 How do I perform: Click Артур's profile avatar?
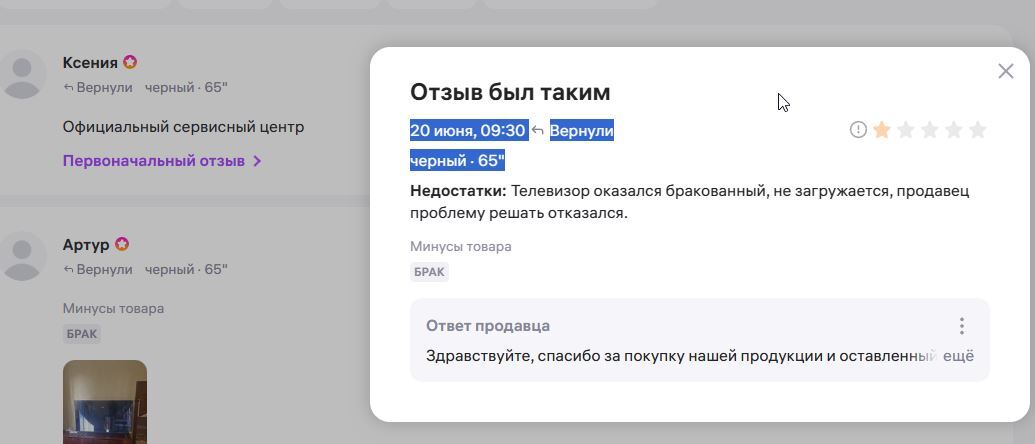(x=22, y=256)
